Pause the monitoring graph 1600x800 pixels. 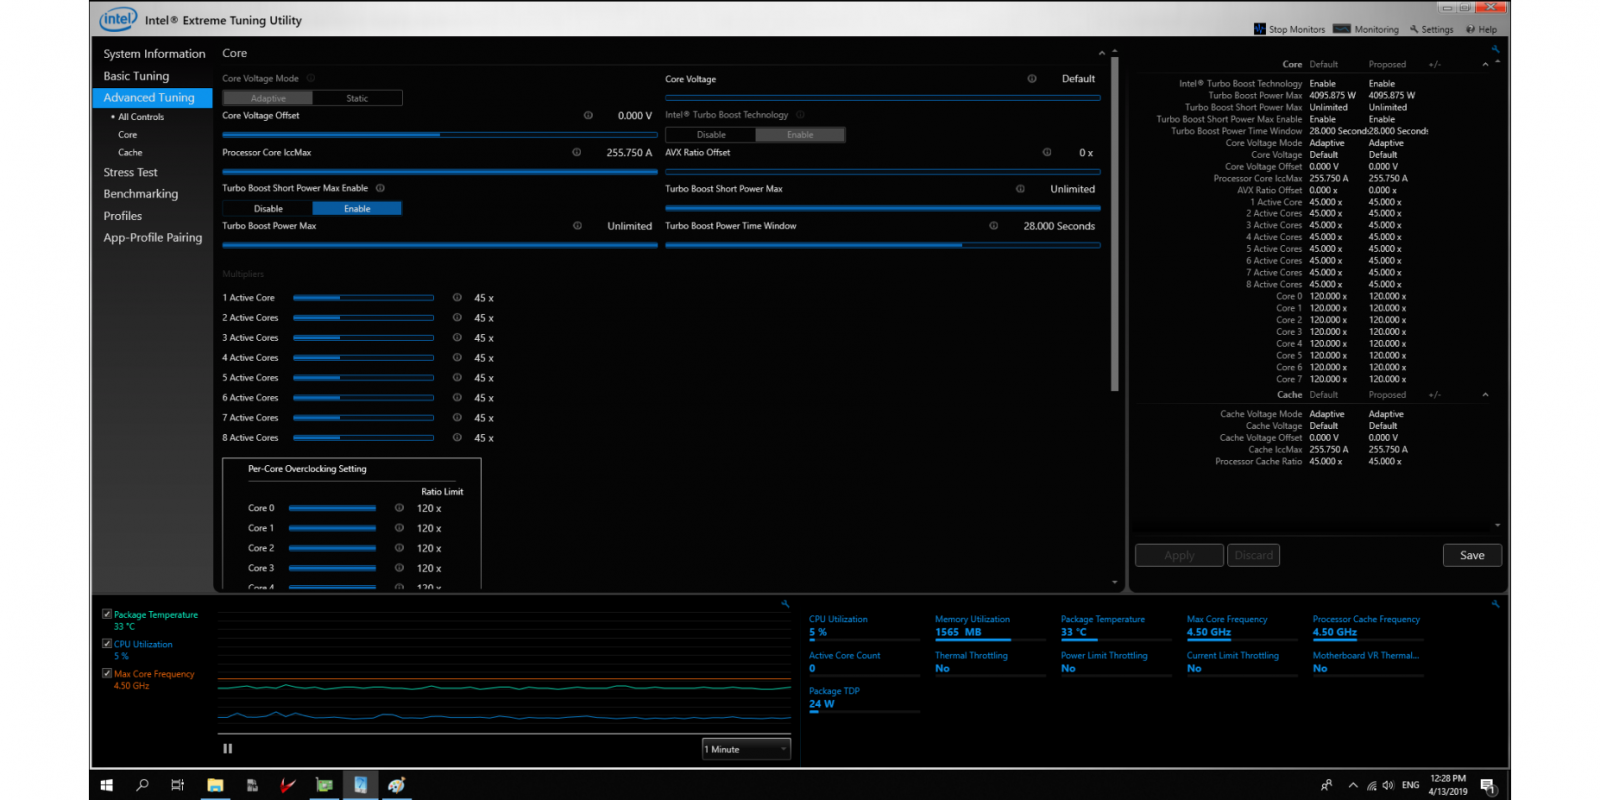click(228, 748)
